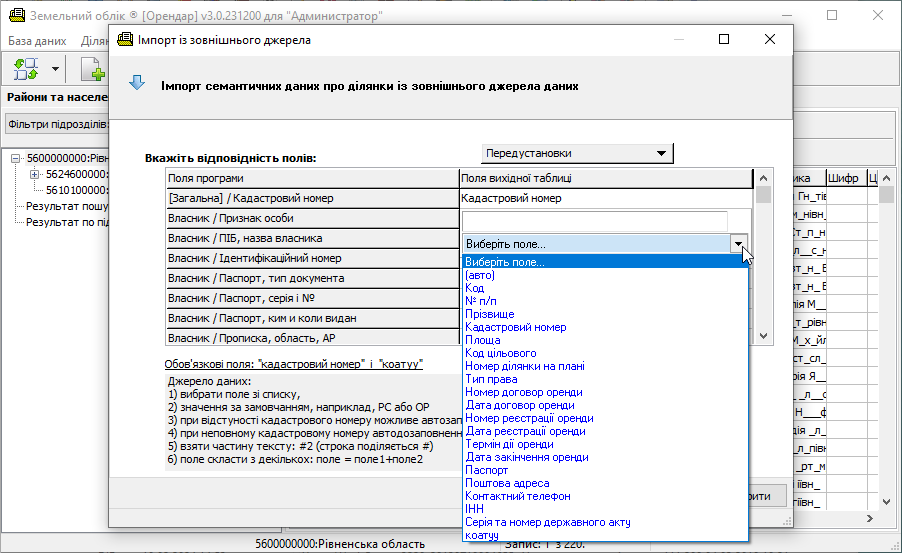This screenshot has width=902, height=553.
Task: Select row "Власник / Паспорт, ким и коли видан"
Action: pyautogui.click(x=312, y=318)
